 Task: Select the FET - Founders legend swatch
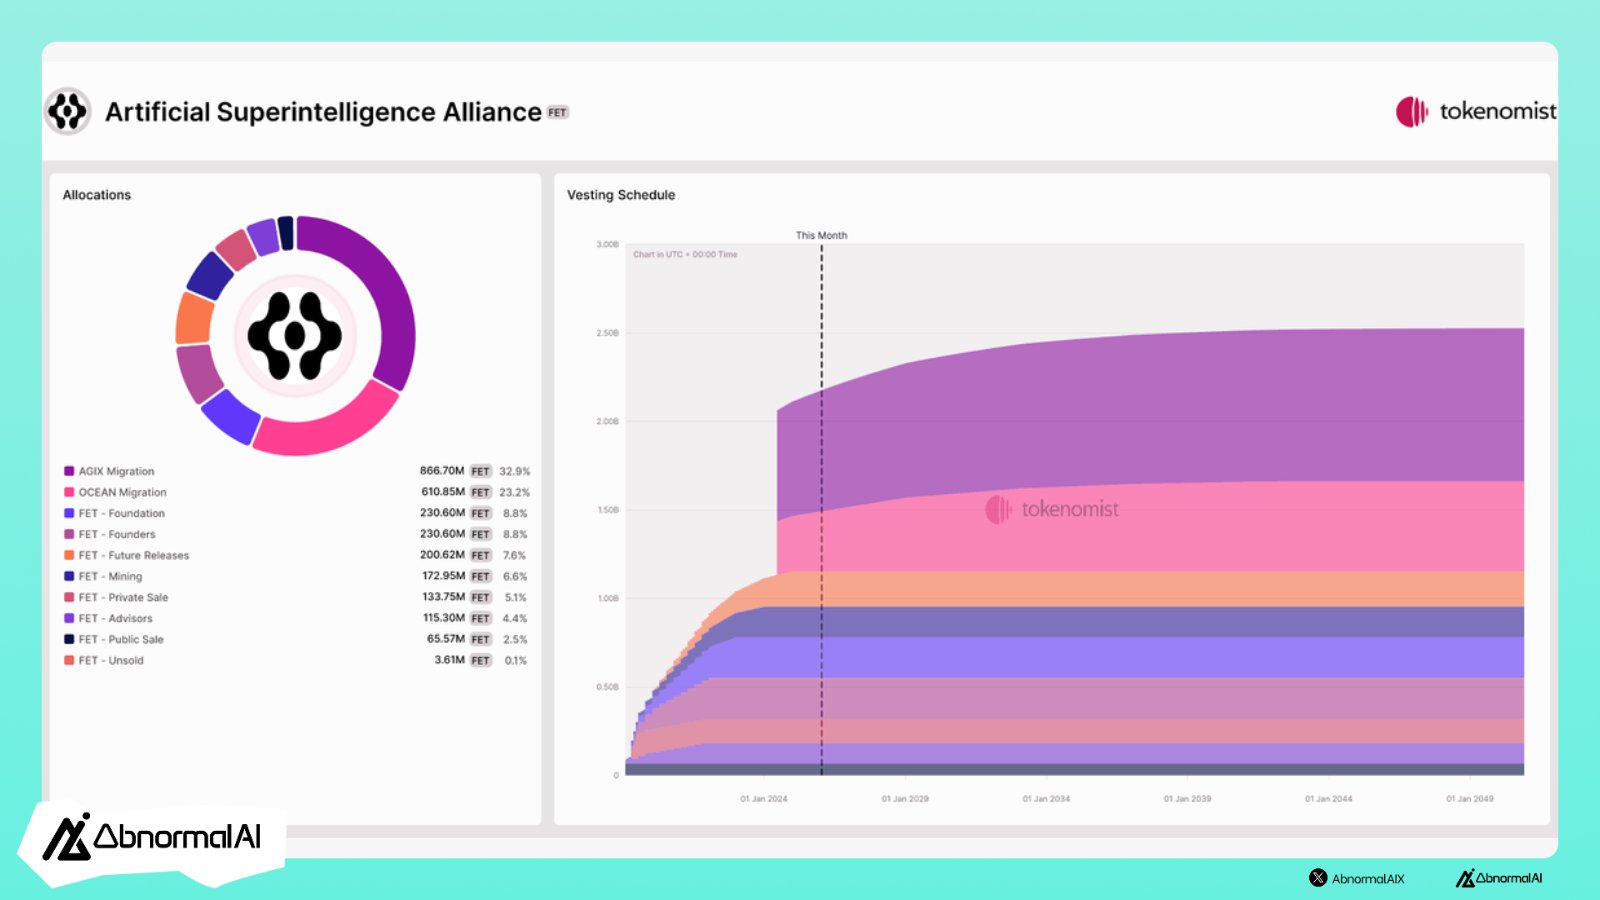tap(69, 534)
